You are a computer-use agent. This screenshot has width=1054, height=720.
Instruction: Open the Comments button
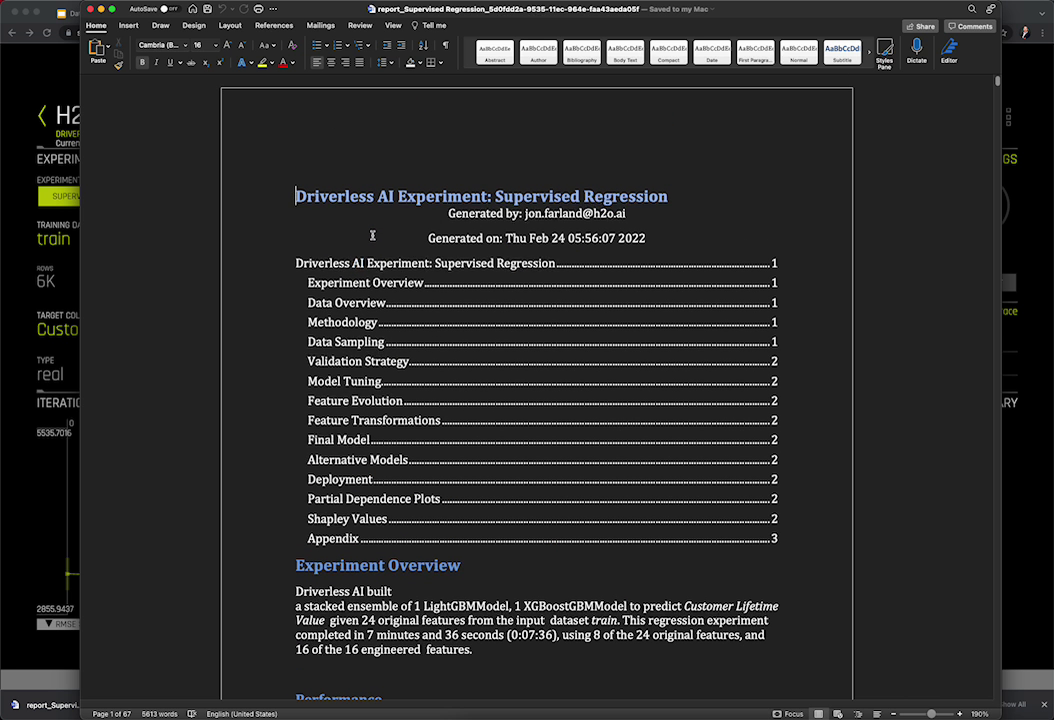(970, 26)
